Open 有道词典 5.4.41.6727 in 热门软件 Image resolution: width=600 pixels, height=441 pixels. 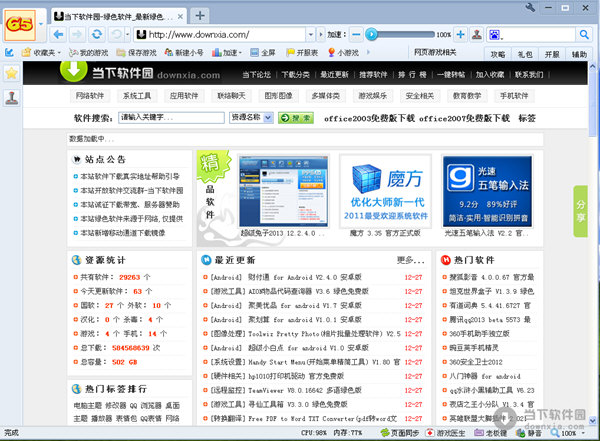click(490, 305)
